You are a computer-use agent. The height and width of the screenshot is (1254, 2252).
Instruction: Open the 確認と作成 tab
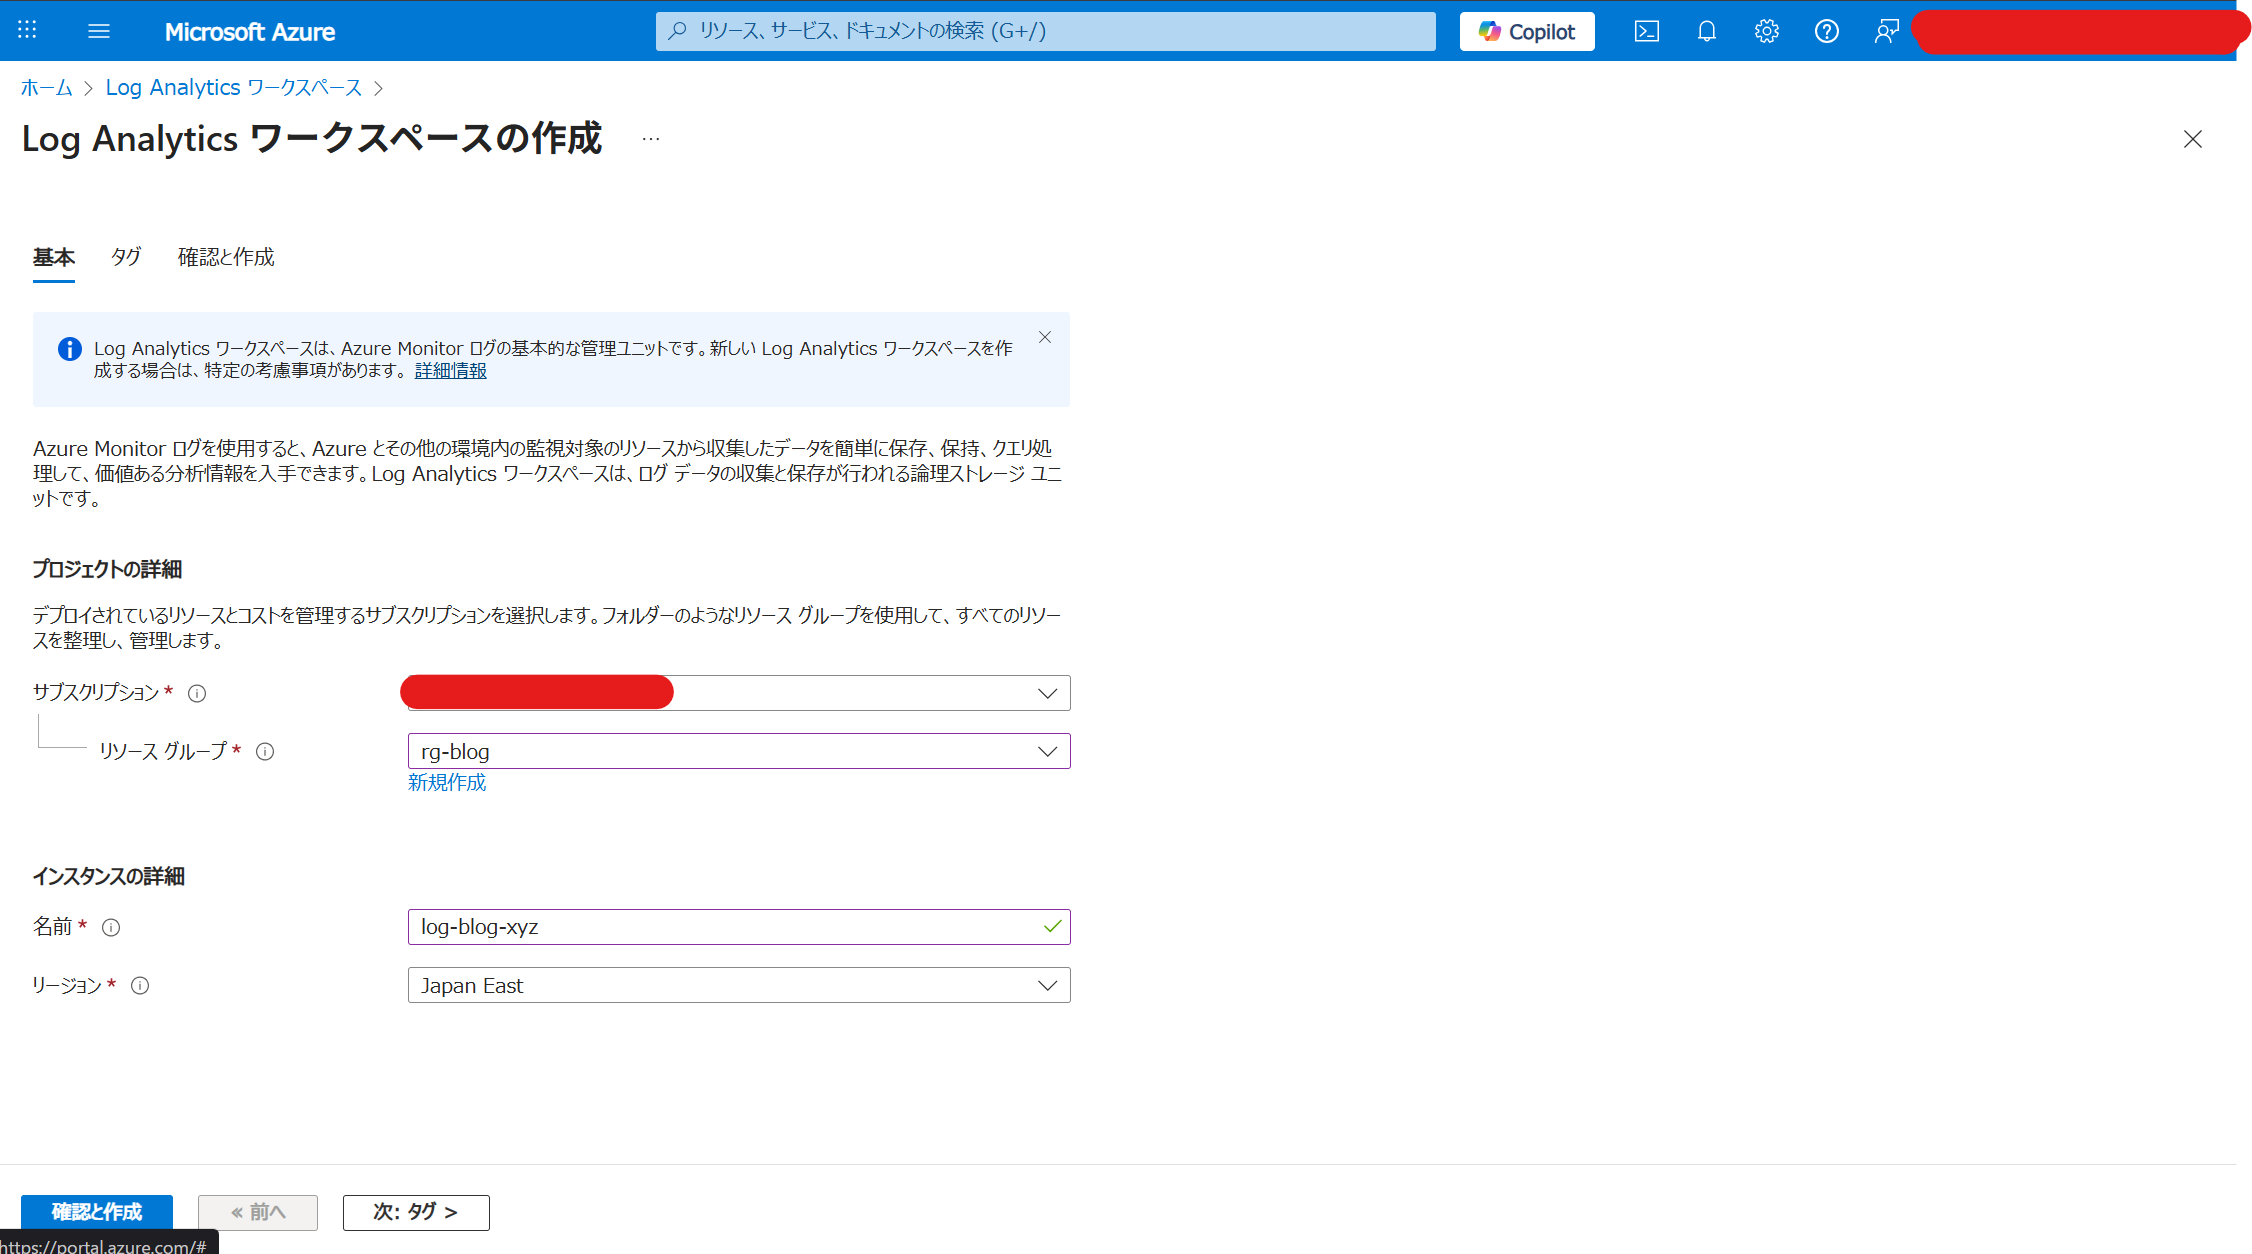click(225, 257)
